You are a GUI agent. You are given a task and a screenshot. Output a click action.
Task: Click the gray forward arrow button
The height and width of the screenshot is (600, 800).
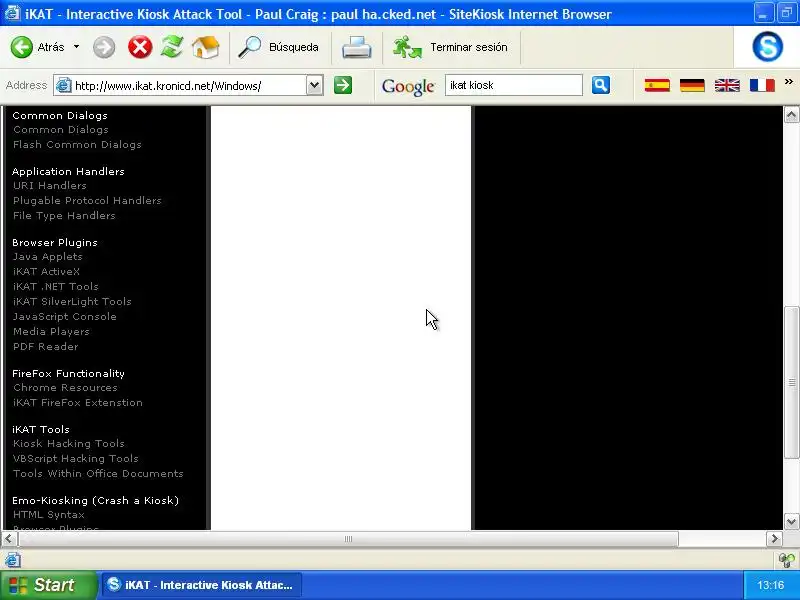[x=104, y=47]
